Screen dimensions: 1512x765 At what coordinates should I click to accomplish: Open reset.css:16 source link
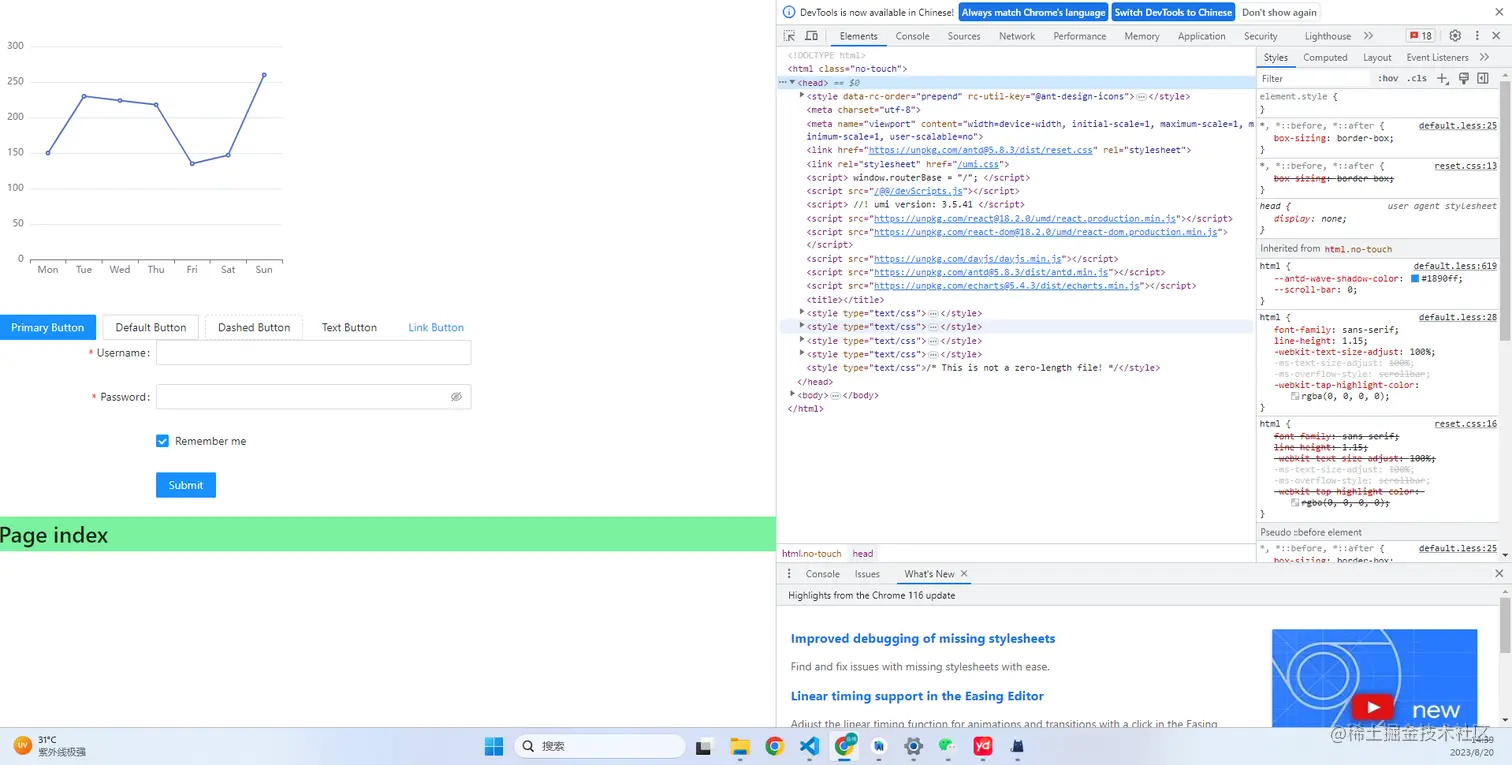1465,424
